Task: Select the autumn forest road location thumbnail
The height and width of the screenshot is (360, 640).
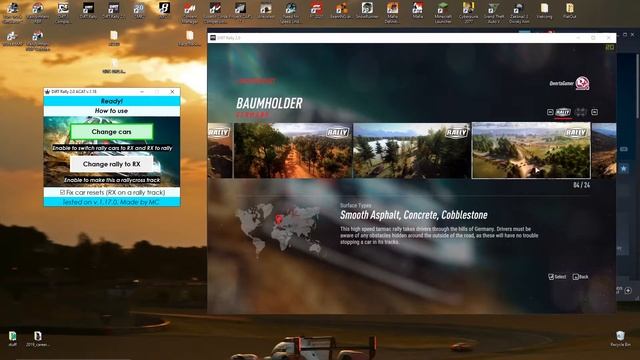Action: pyautogui.click(x=293, y=150)
